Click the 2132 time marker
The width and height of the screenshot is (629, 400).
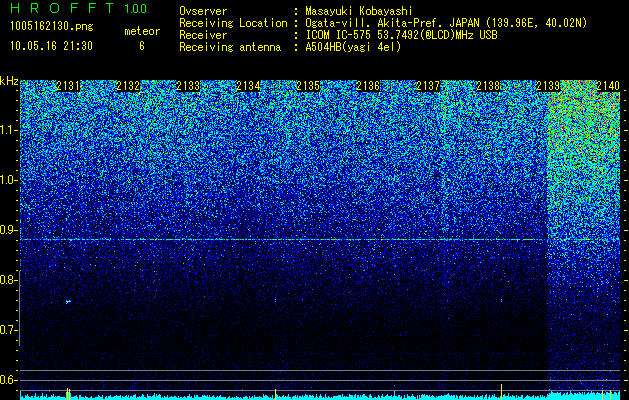click(x=128, y=86)
